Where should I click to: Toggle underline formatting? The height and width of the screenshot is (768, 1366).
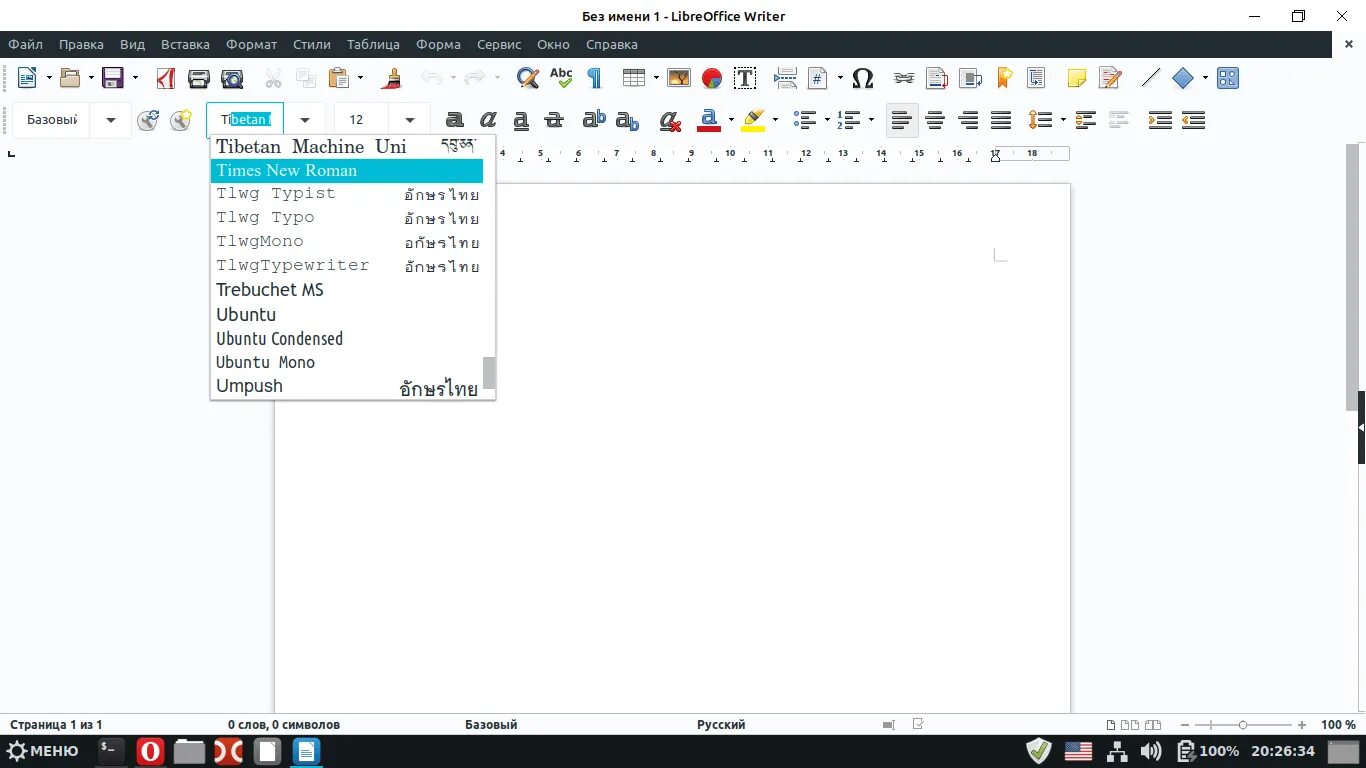tap(520, 121)
